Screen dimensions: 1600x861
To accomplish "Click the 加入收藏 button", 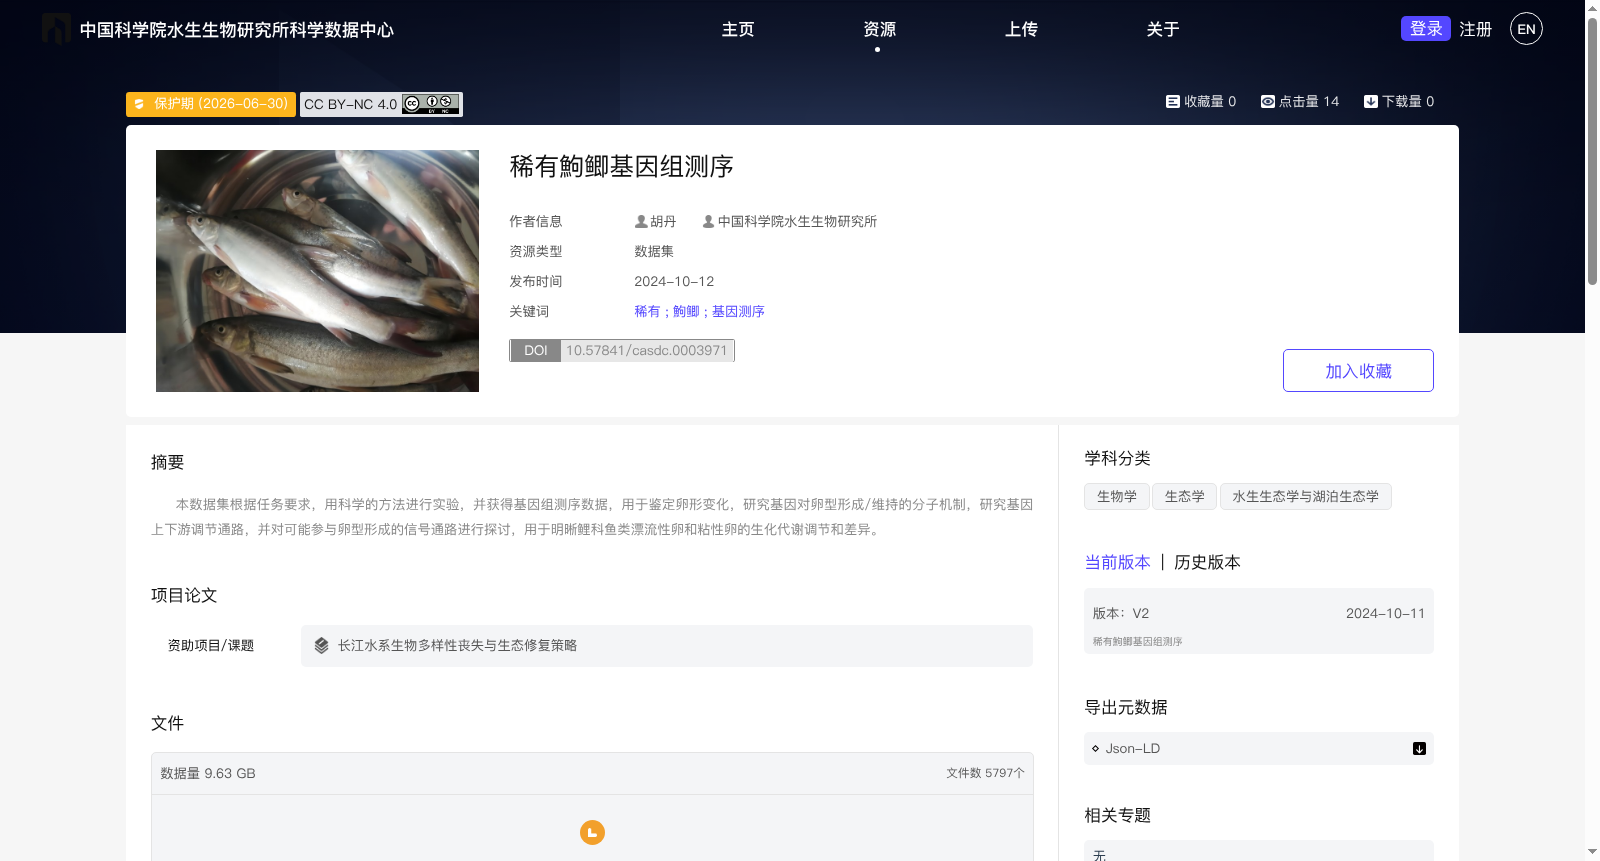I will 1358,371.
